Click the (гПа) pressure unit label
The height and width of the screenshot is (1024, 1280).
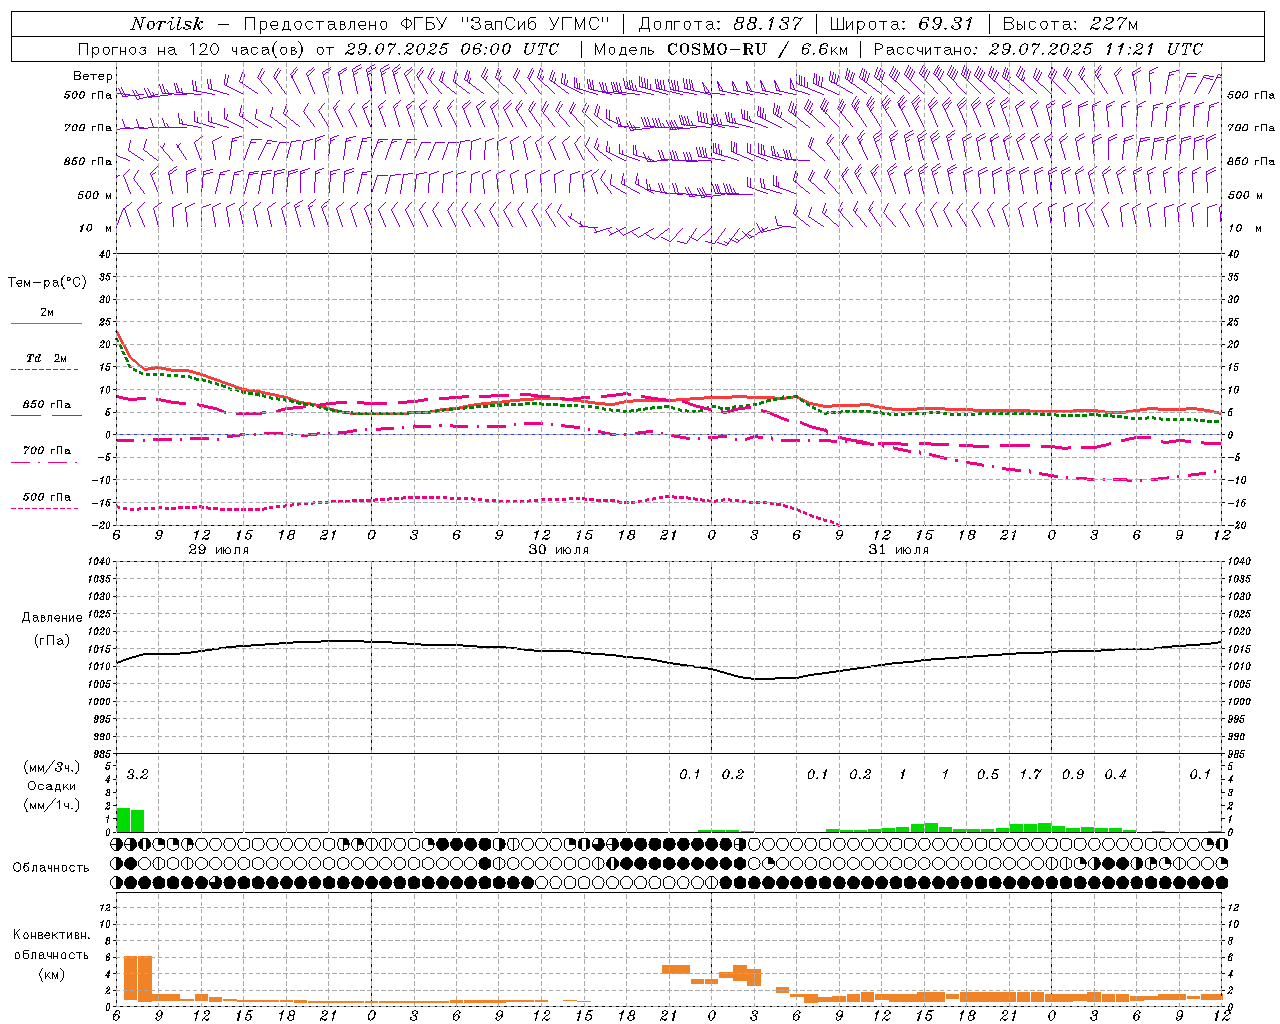pos(52,640)
